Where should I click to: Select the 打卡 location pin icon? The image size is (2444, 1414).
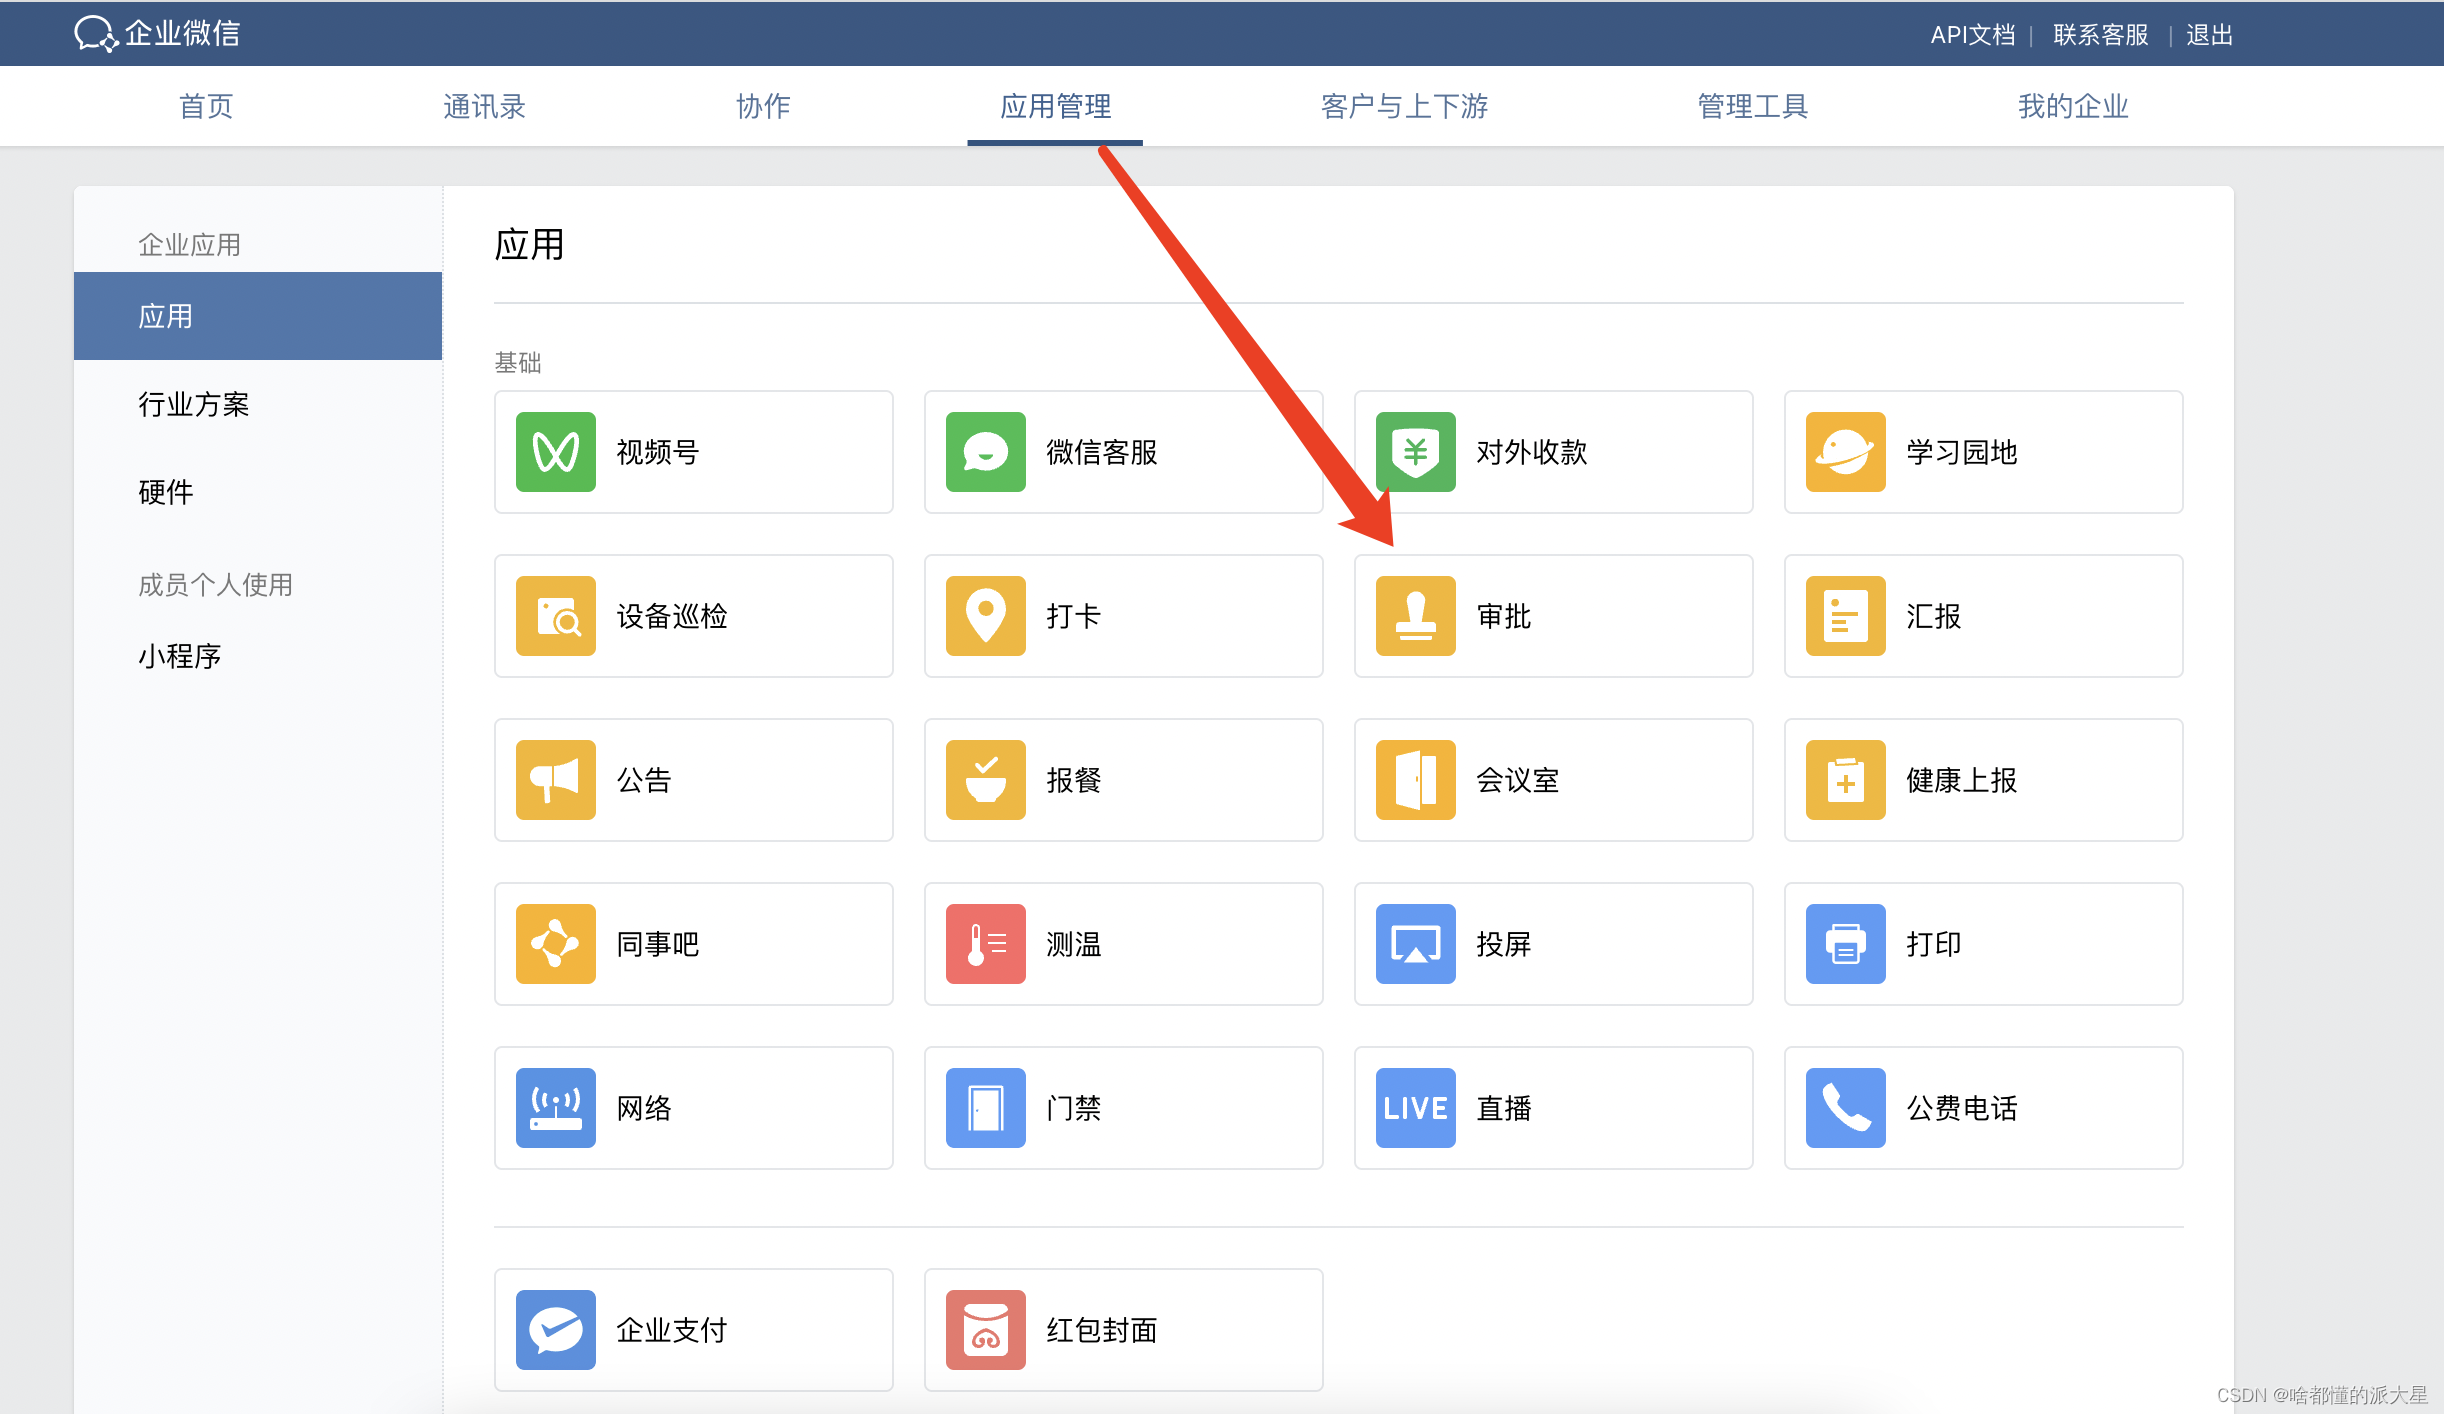click(x=985, y=616)
